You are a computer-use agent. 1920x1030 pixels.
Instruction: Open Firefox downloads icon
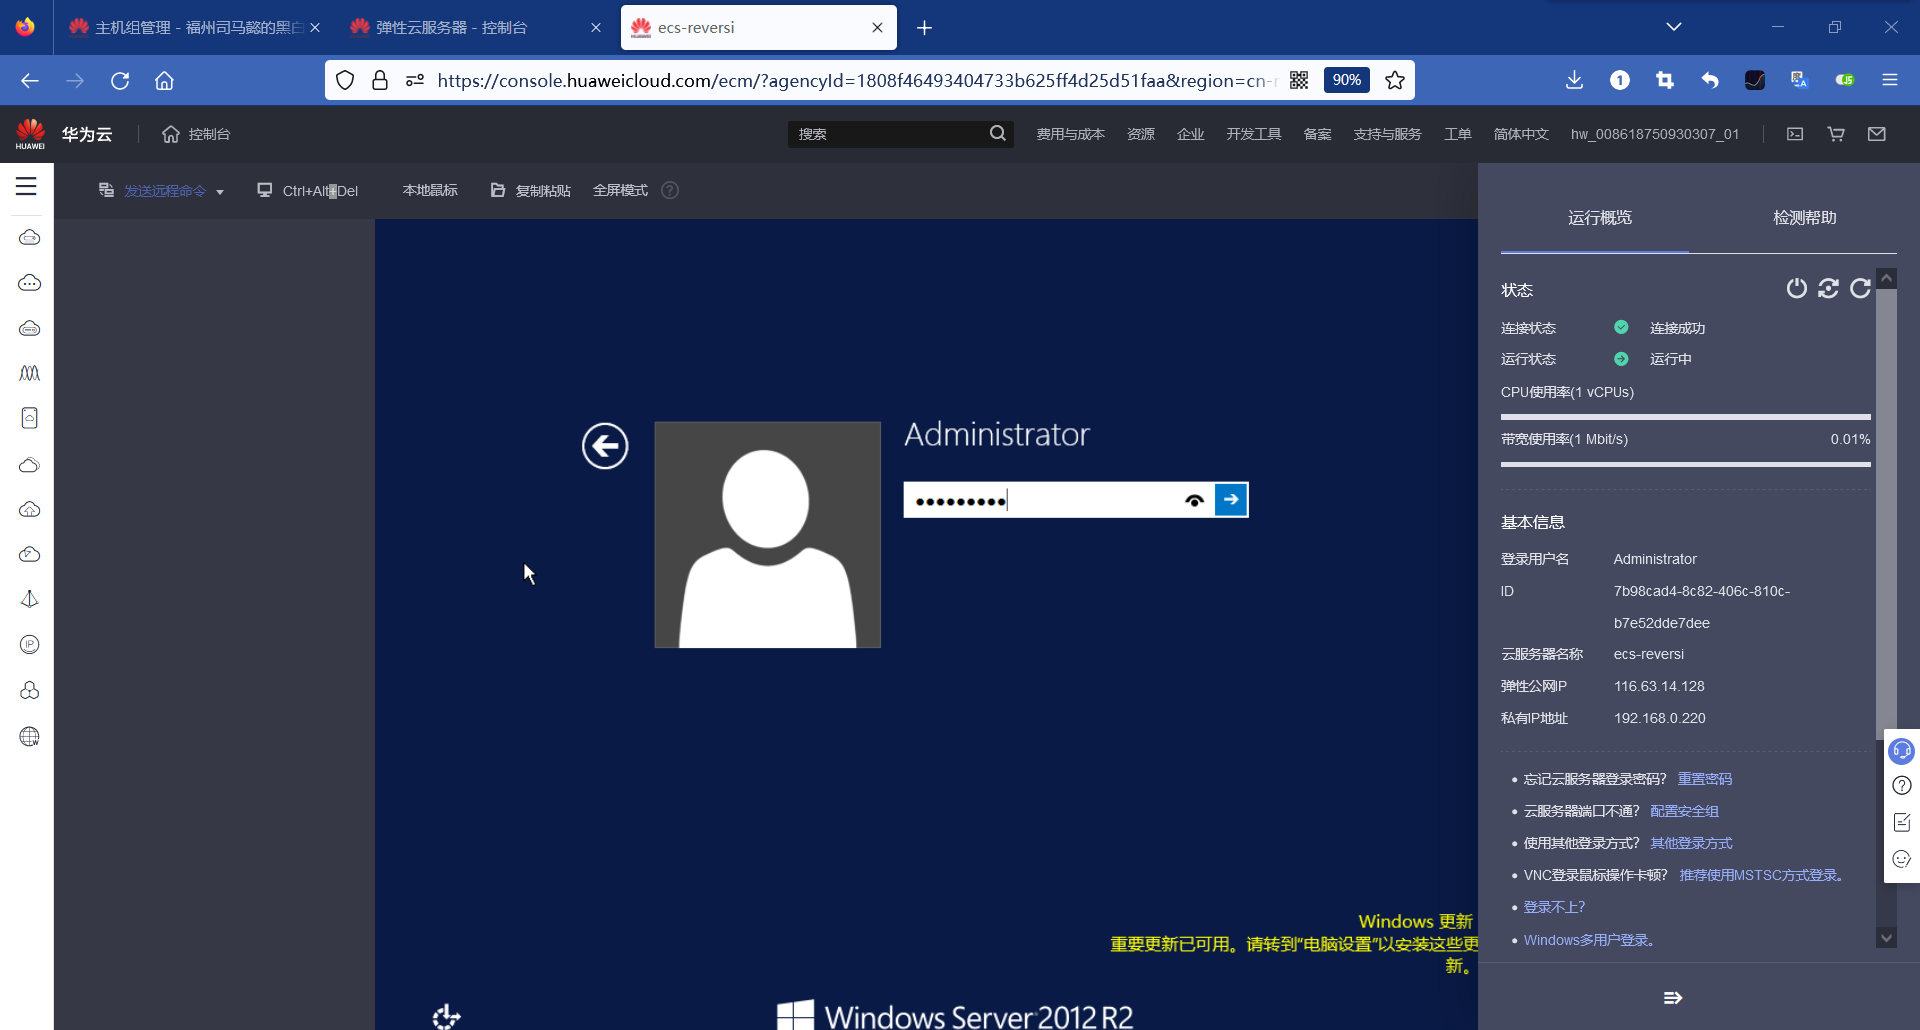point(1574,80)
